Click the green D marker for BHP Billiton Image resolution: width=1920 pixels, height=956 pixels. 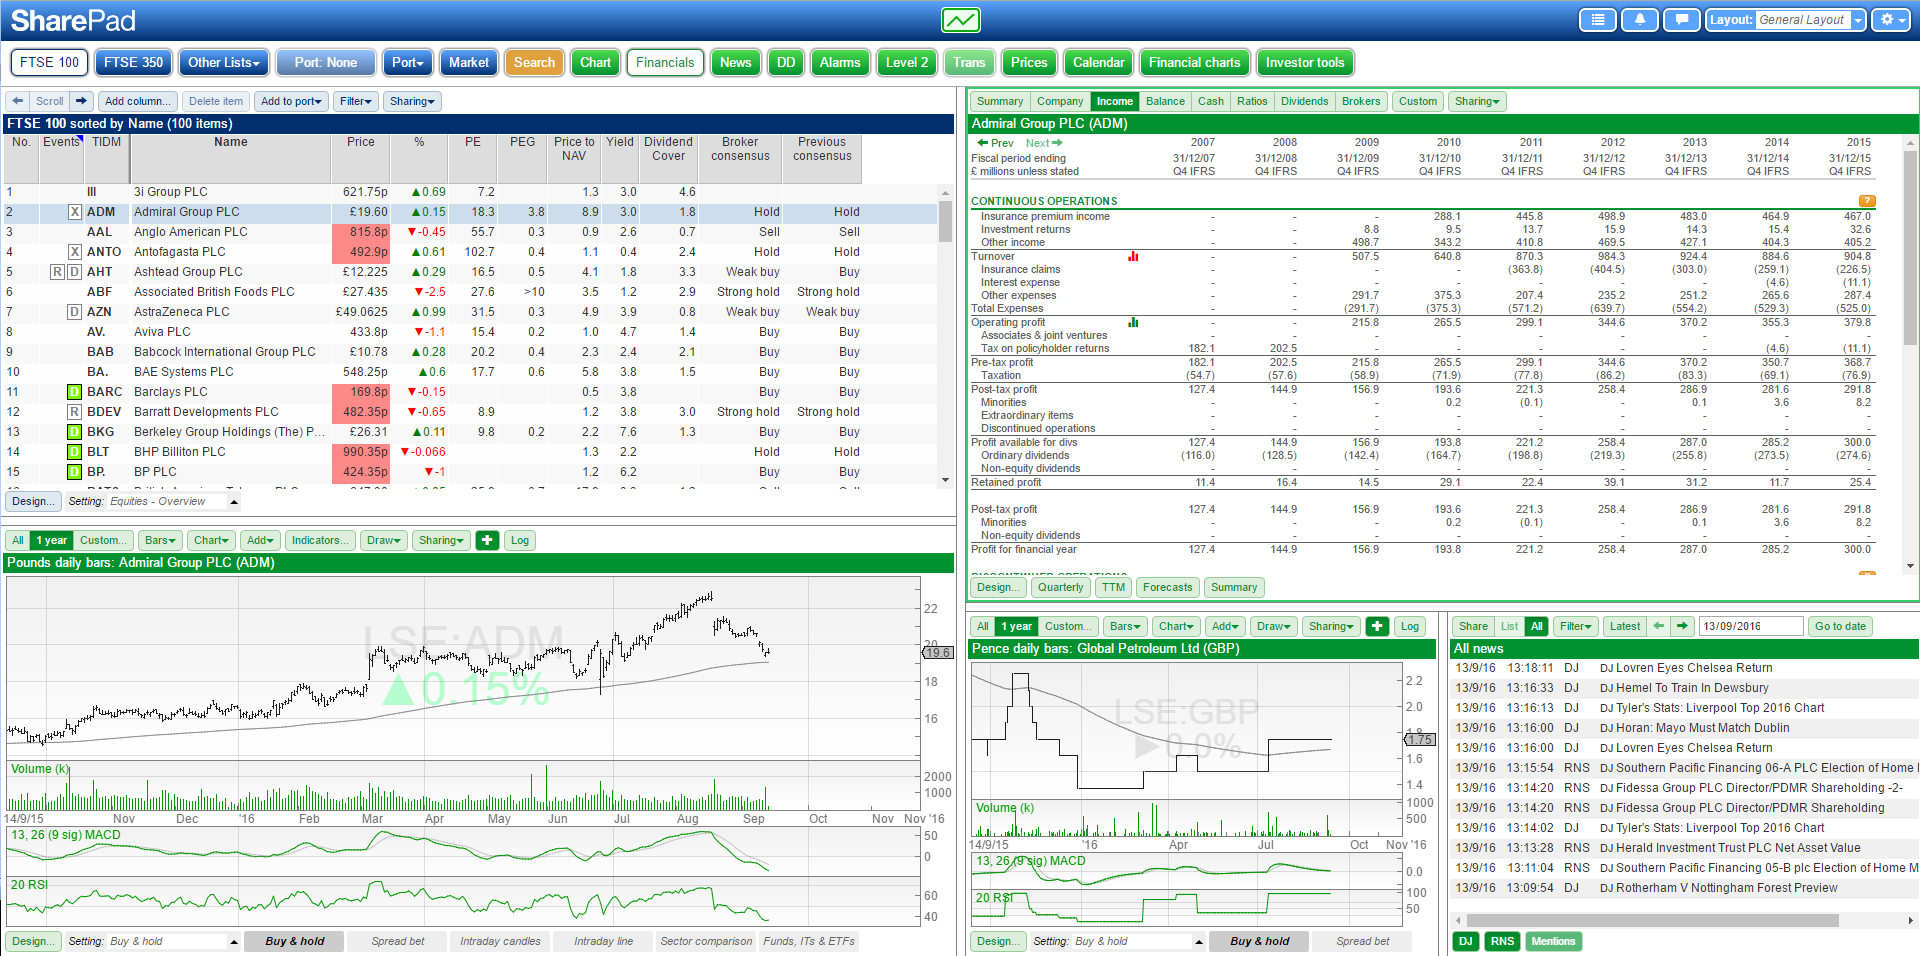point(74,452)
